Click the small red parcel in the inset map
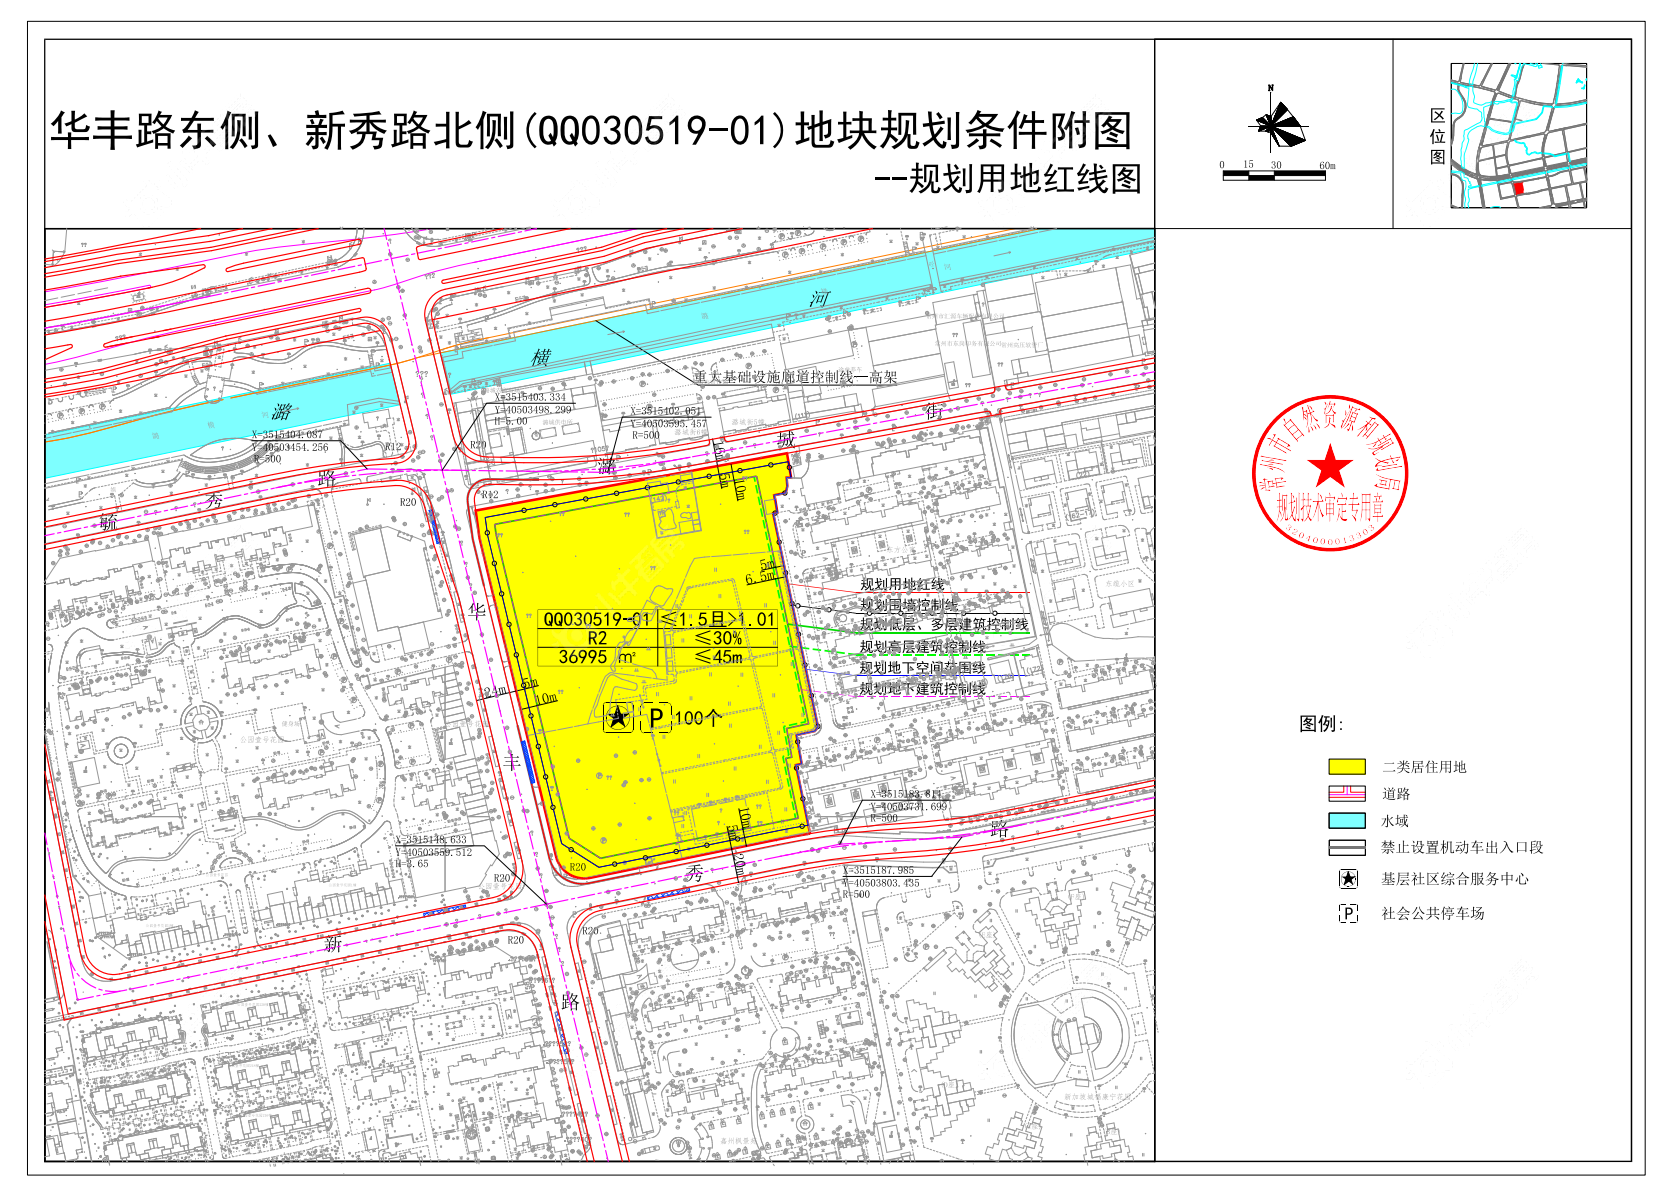This screenshot has height=1183, width=1662. [x=1518, y=188]
